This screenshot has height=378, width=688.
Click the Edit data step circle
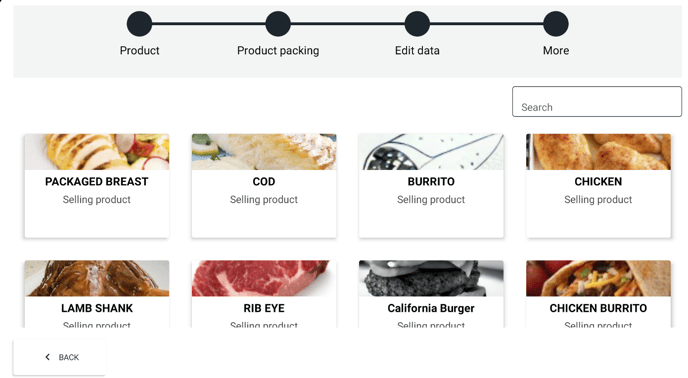click(417, 24)
